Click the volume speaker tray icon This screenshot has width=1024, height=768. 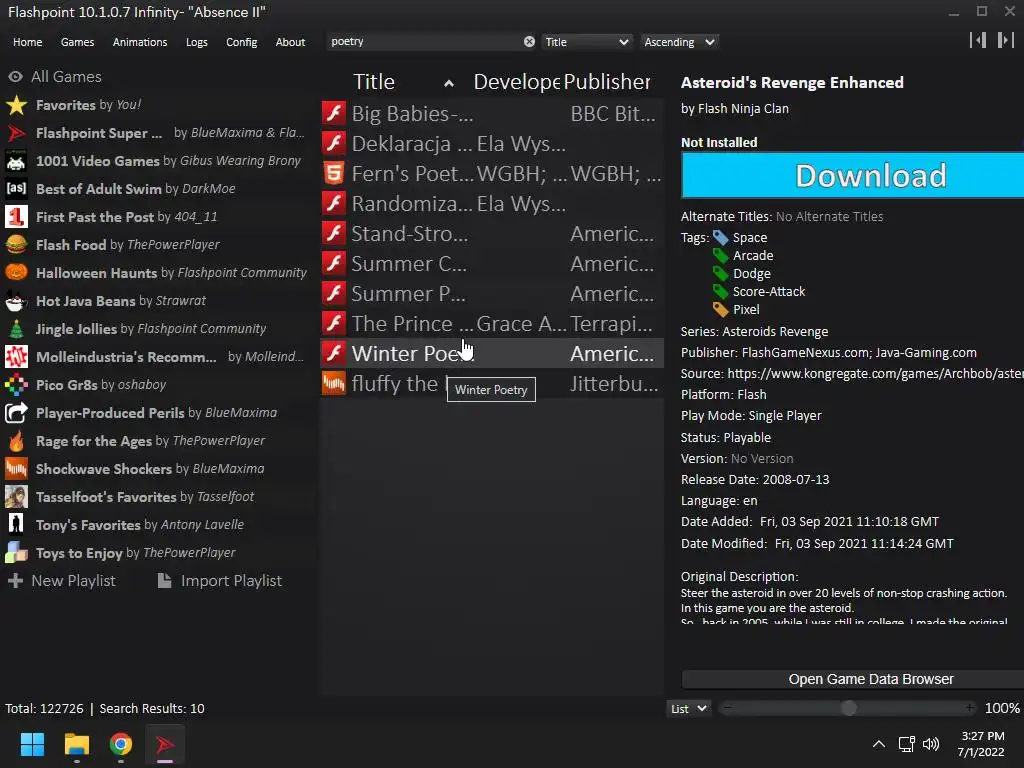[x=931, y=744]
